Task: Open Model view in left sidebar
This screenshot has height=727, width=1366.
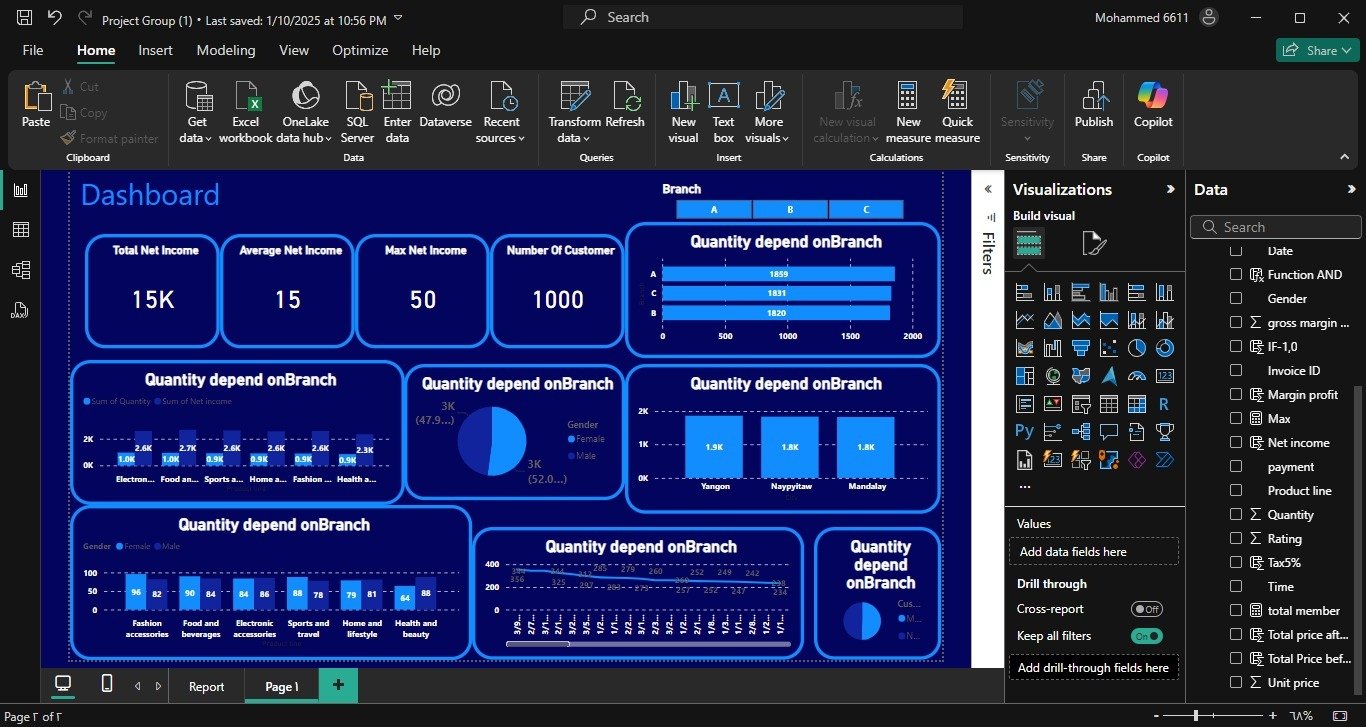Action: pos(20,270)
